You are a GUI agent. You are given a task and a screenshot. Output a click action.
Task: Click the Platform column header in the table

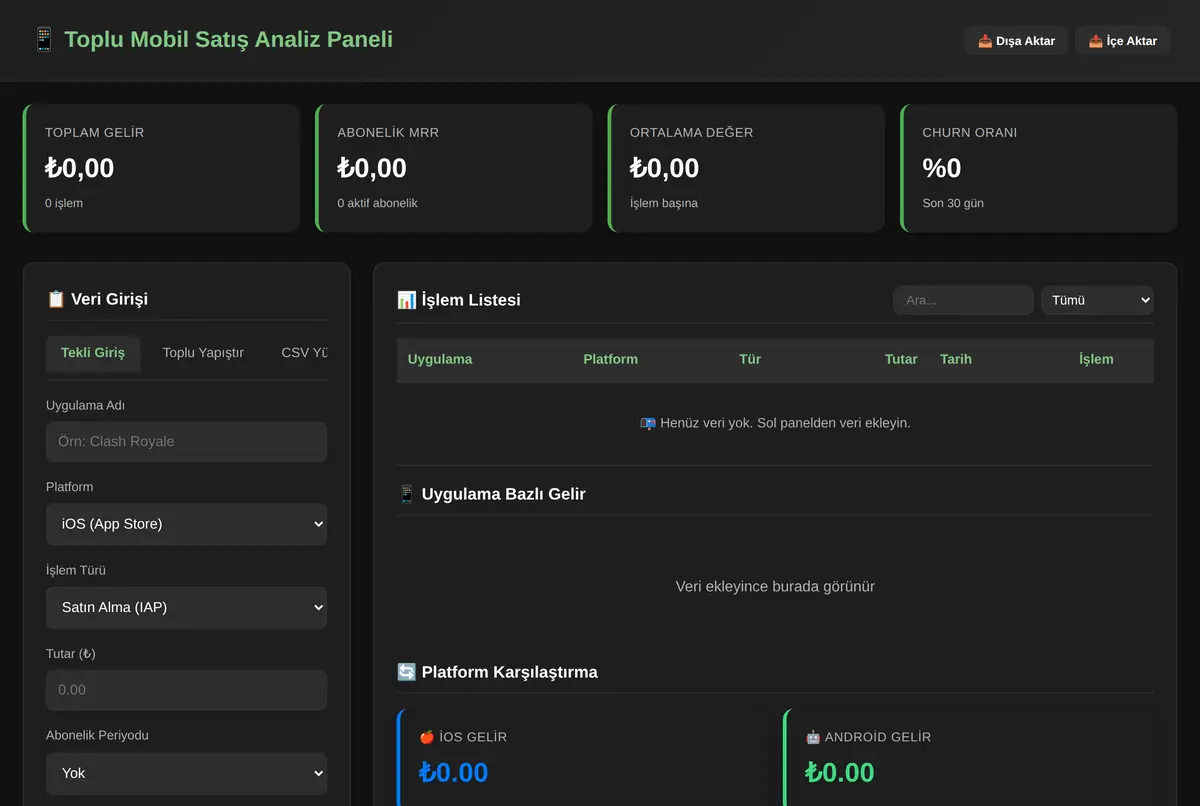610,359
